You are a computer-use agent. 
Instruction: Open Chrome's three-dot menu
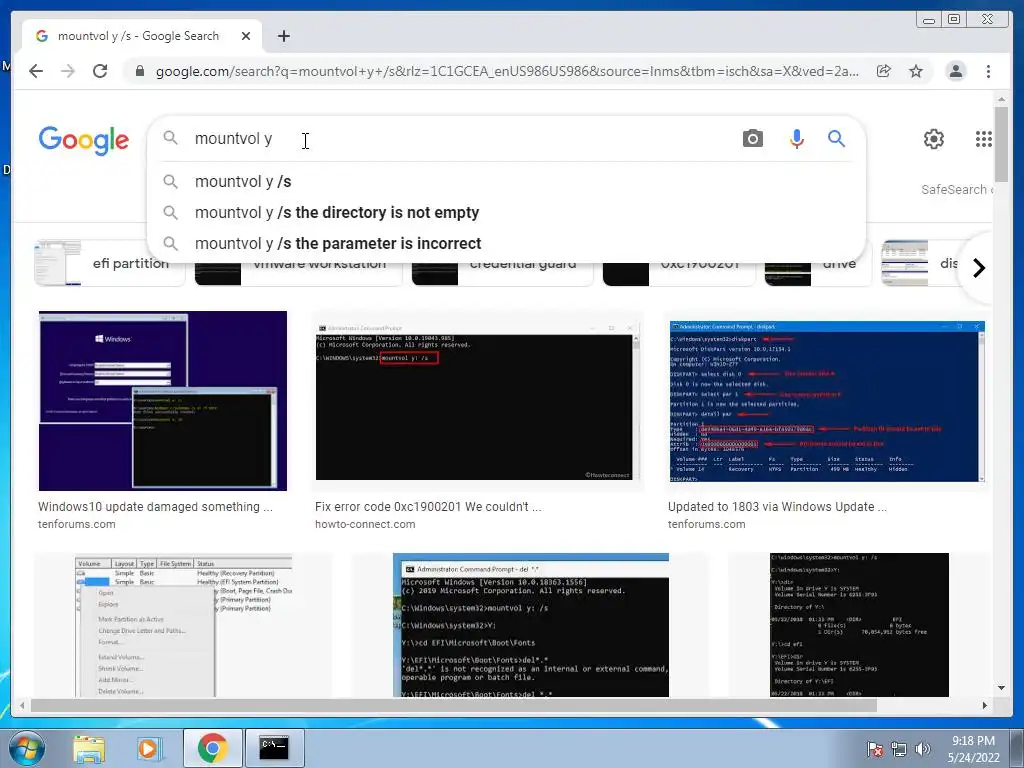coord(988,71)
